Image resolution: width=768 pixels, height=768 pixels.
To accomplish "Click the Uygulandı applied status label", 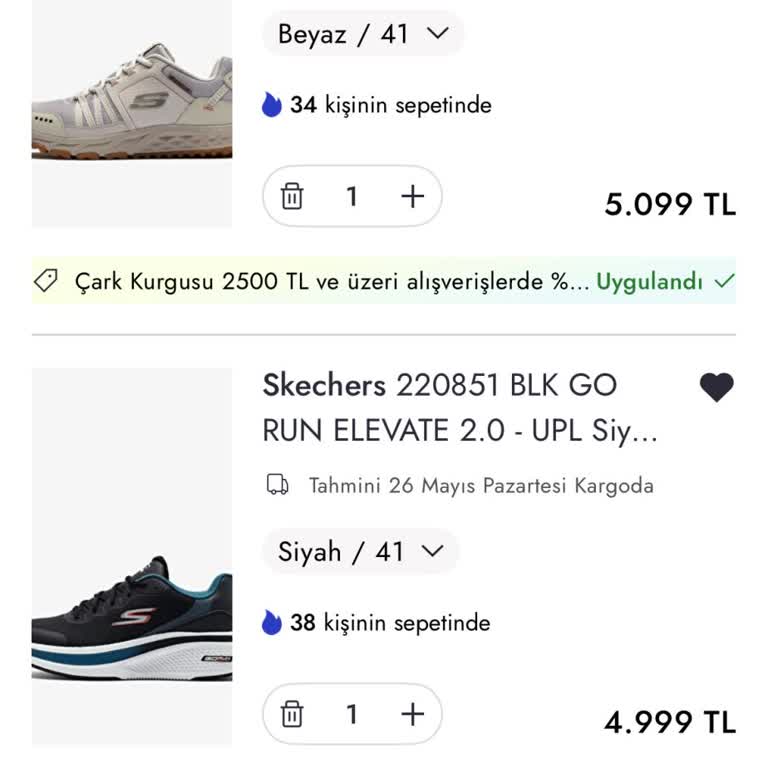I will [650, 282].
